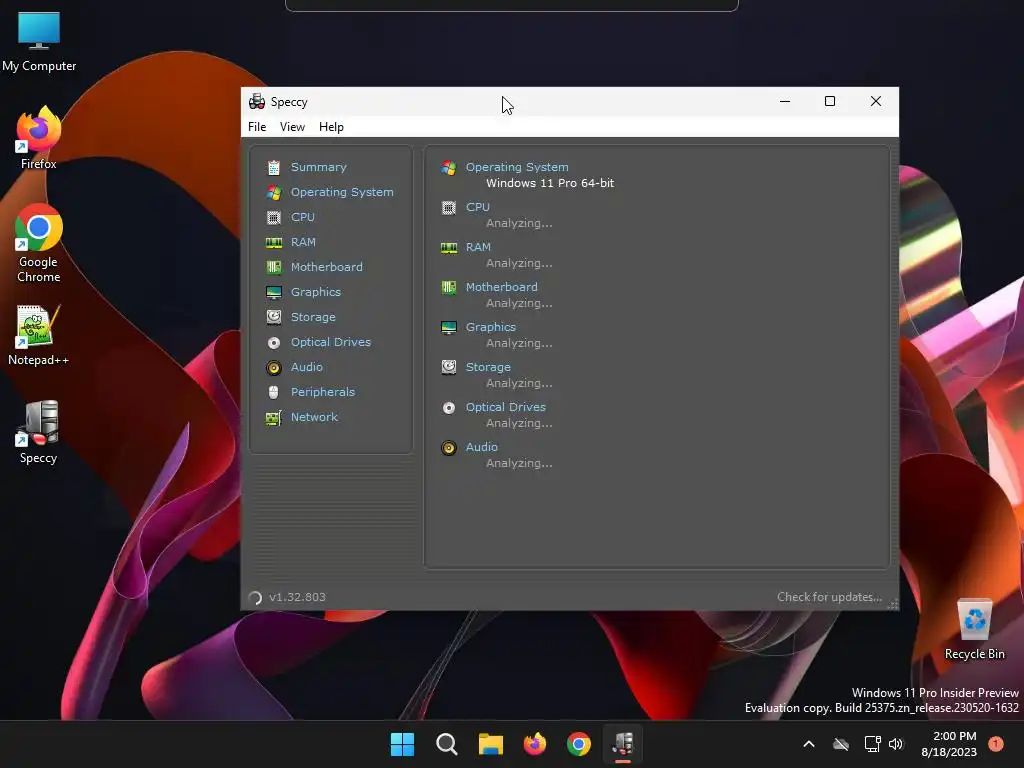This screenshot has height=768, width=1024.
Task: Click the CPU icon in summary pane
Action: [449, 208]
